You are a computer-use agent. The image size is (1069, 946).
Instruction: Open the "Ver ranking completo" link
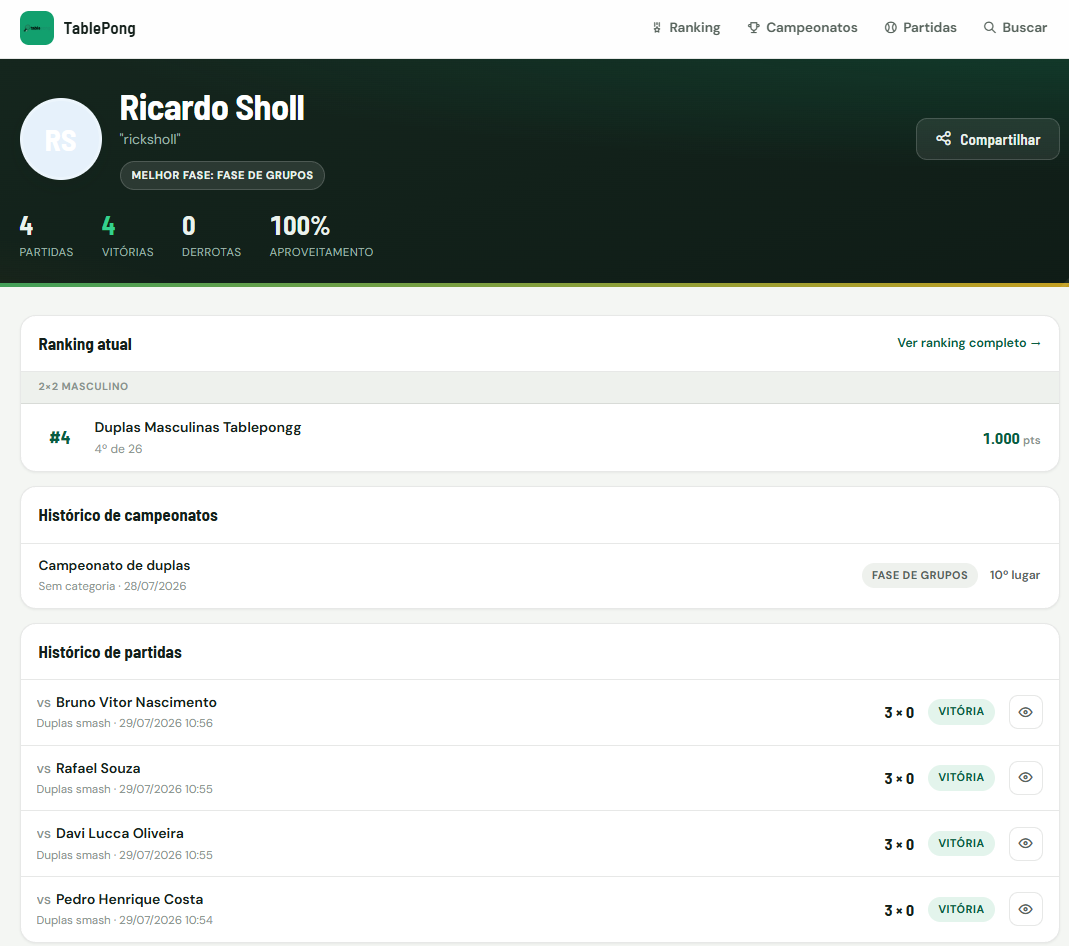pyautogui.click(x=969, y=343)
